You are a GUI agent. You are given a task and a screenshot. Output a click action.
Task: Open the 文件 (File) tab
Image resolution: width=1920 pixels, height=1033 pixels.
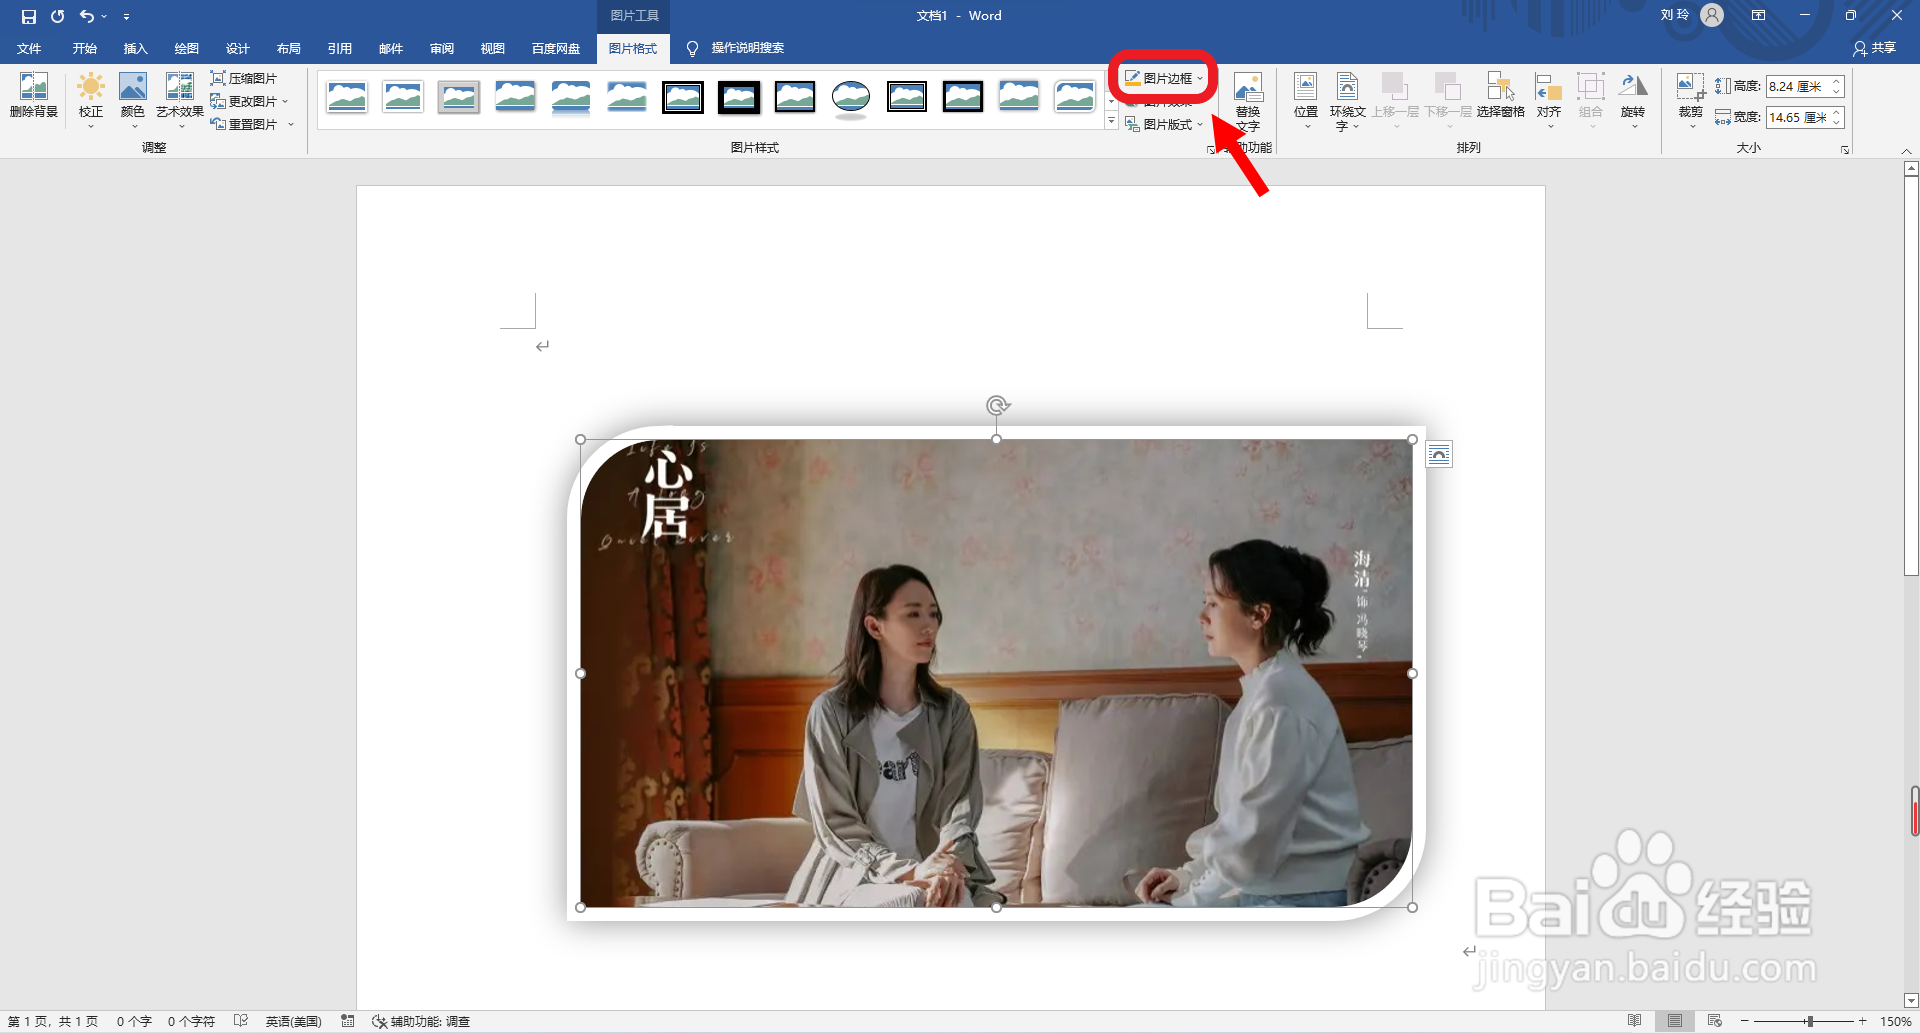[29, 48]
